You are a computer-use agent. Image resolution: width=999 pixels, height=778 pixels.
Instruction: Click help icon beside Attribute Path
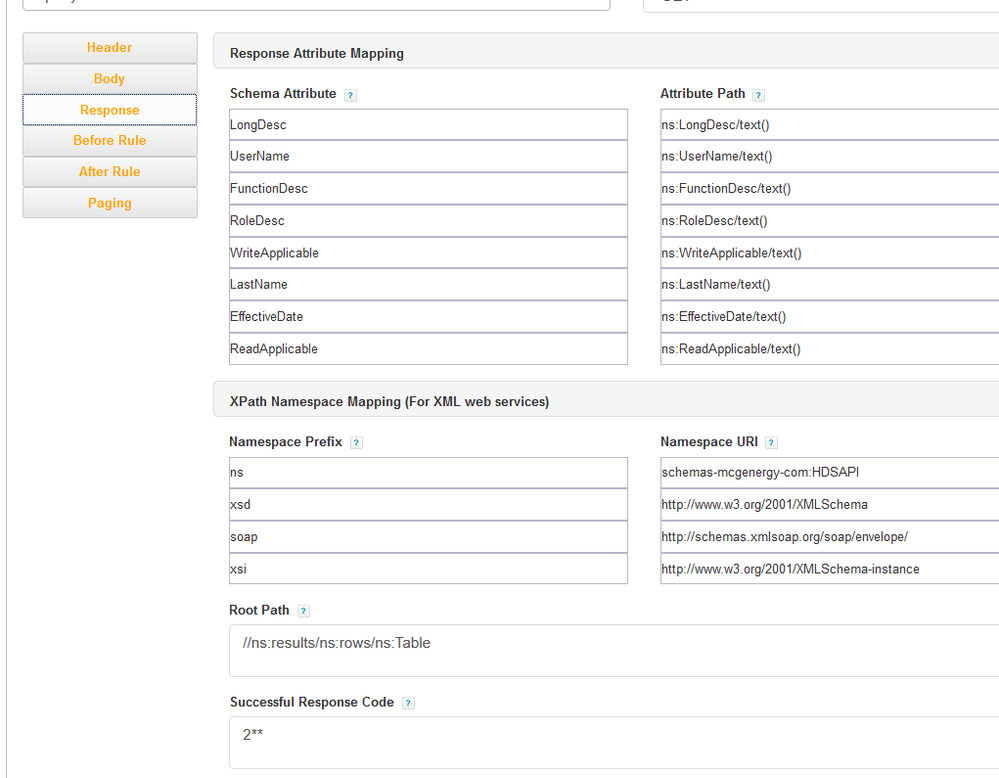pos(758,95)
